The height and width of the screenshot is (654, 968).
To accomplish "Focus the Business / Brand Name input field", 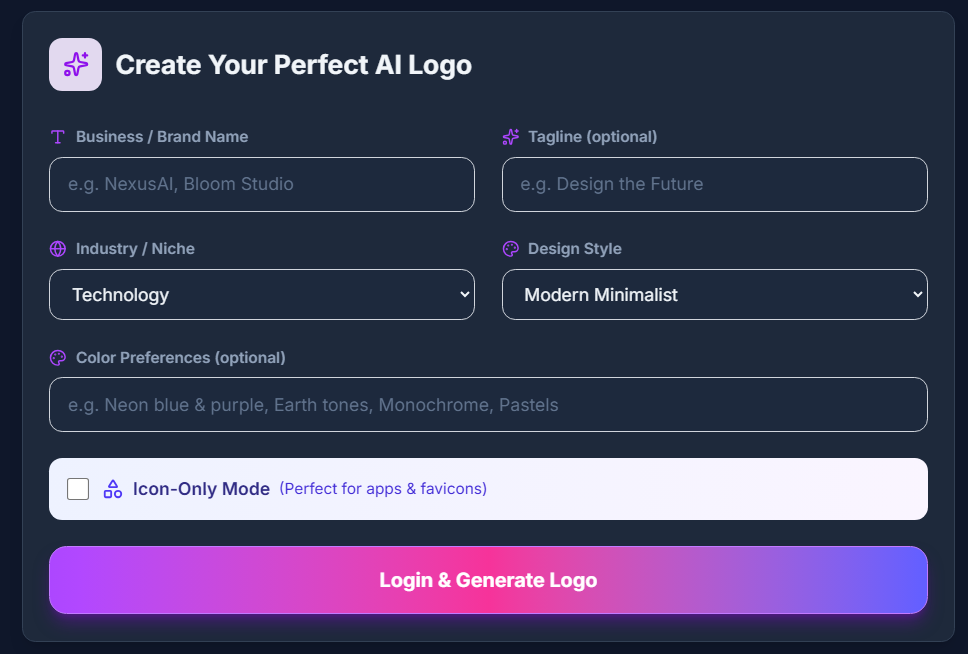I will [262, 184].
